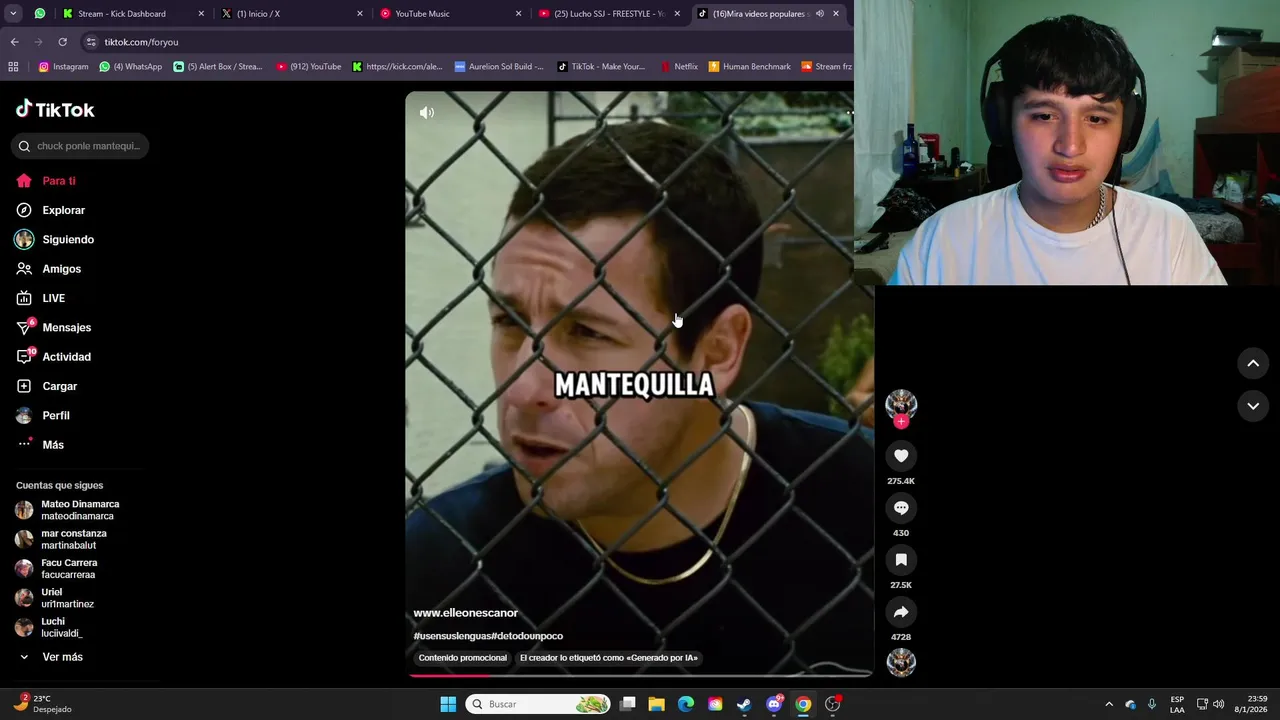The height and width of the screenshot is (720, 1280).
Task: Open the www.elleonescanor creator name
Action: pyautogui.click(x=466, y=613)
